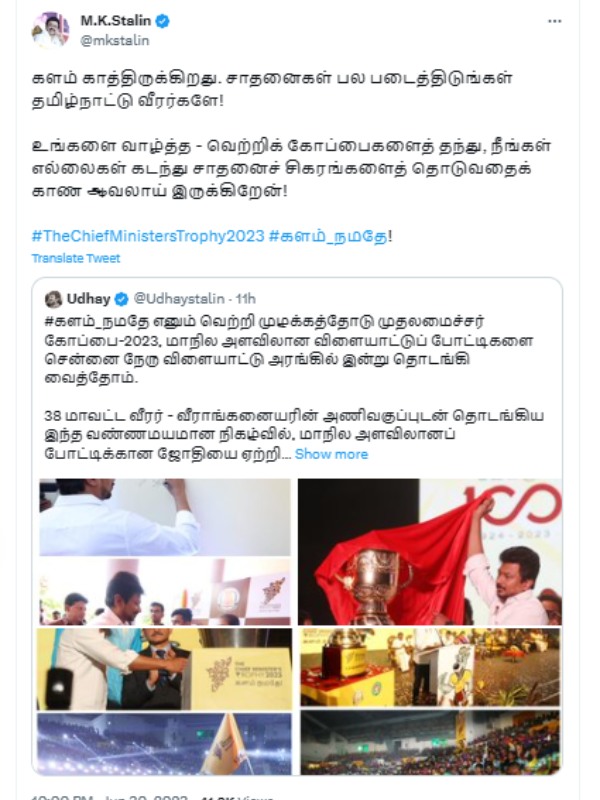The image size is (600, 800).
Task: Open the photo of trophy unveiled with red cloth
Action: (430, 552)
